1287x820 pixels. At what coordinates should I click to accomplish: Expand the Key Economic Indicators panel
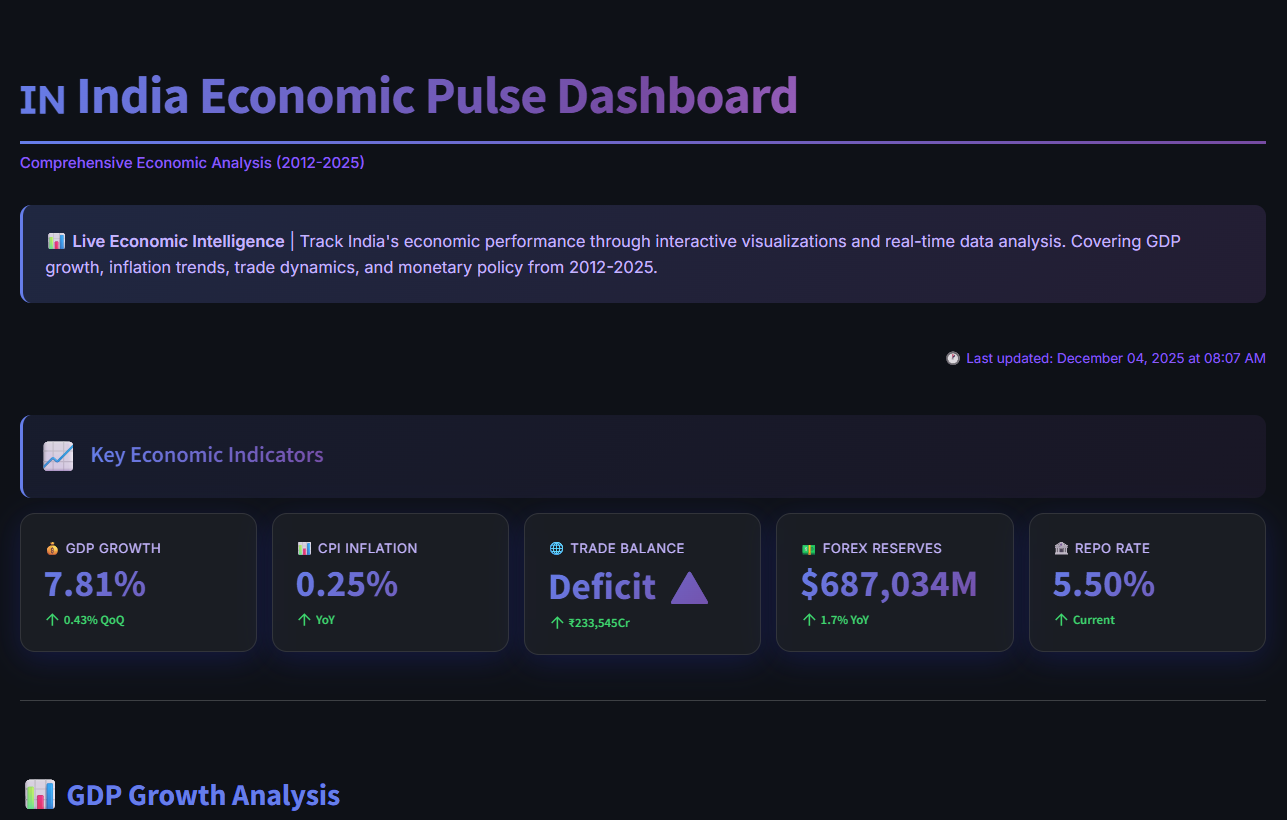(x=642, y=455)
